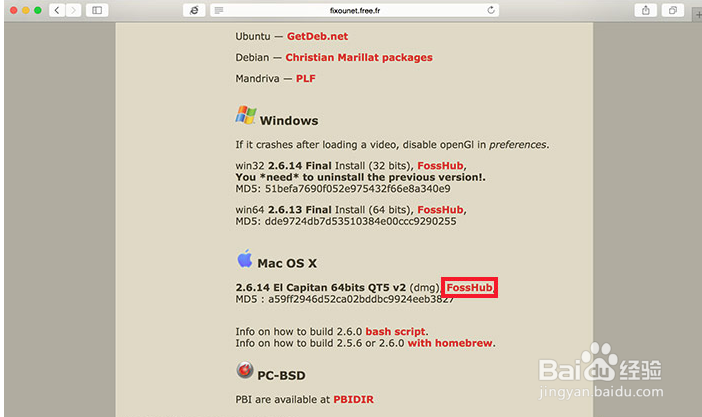
Task: Click the PC-BSD logo icon
Action: click(x=244, y=370)
